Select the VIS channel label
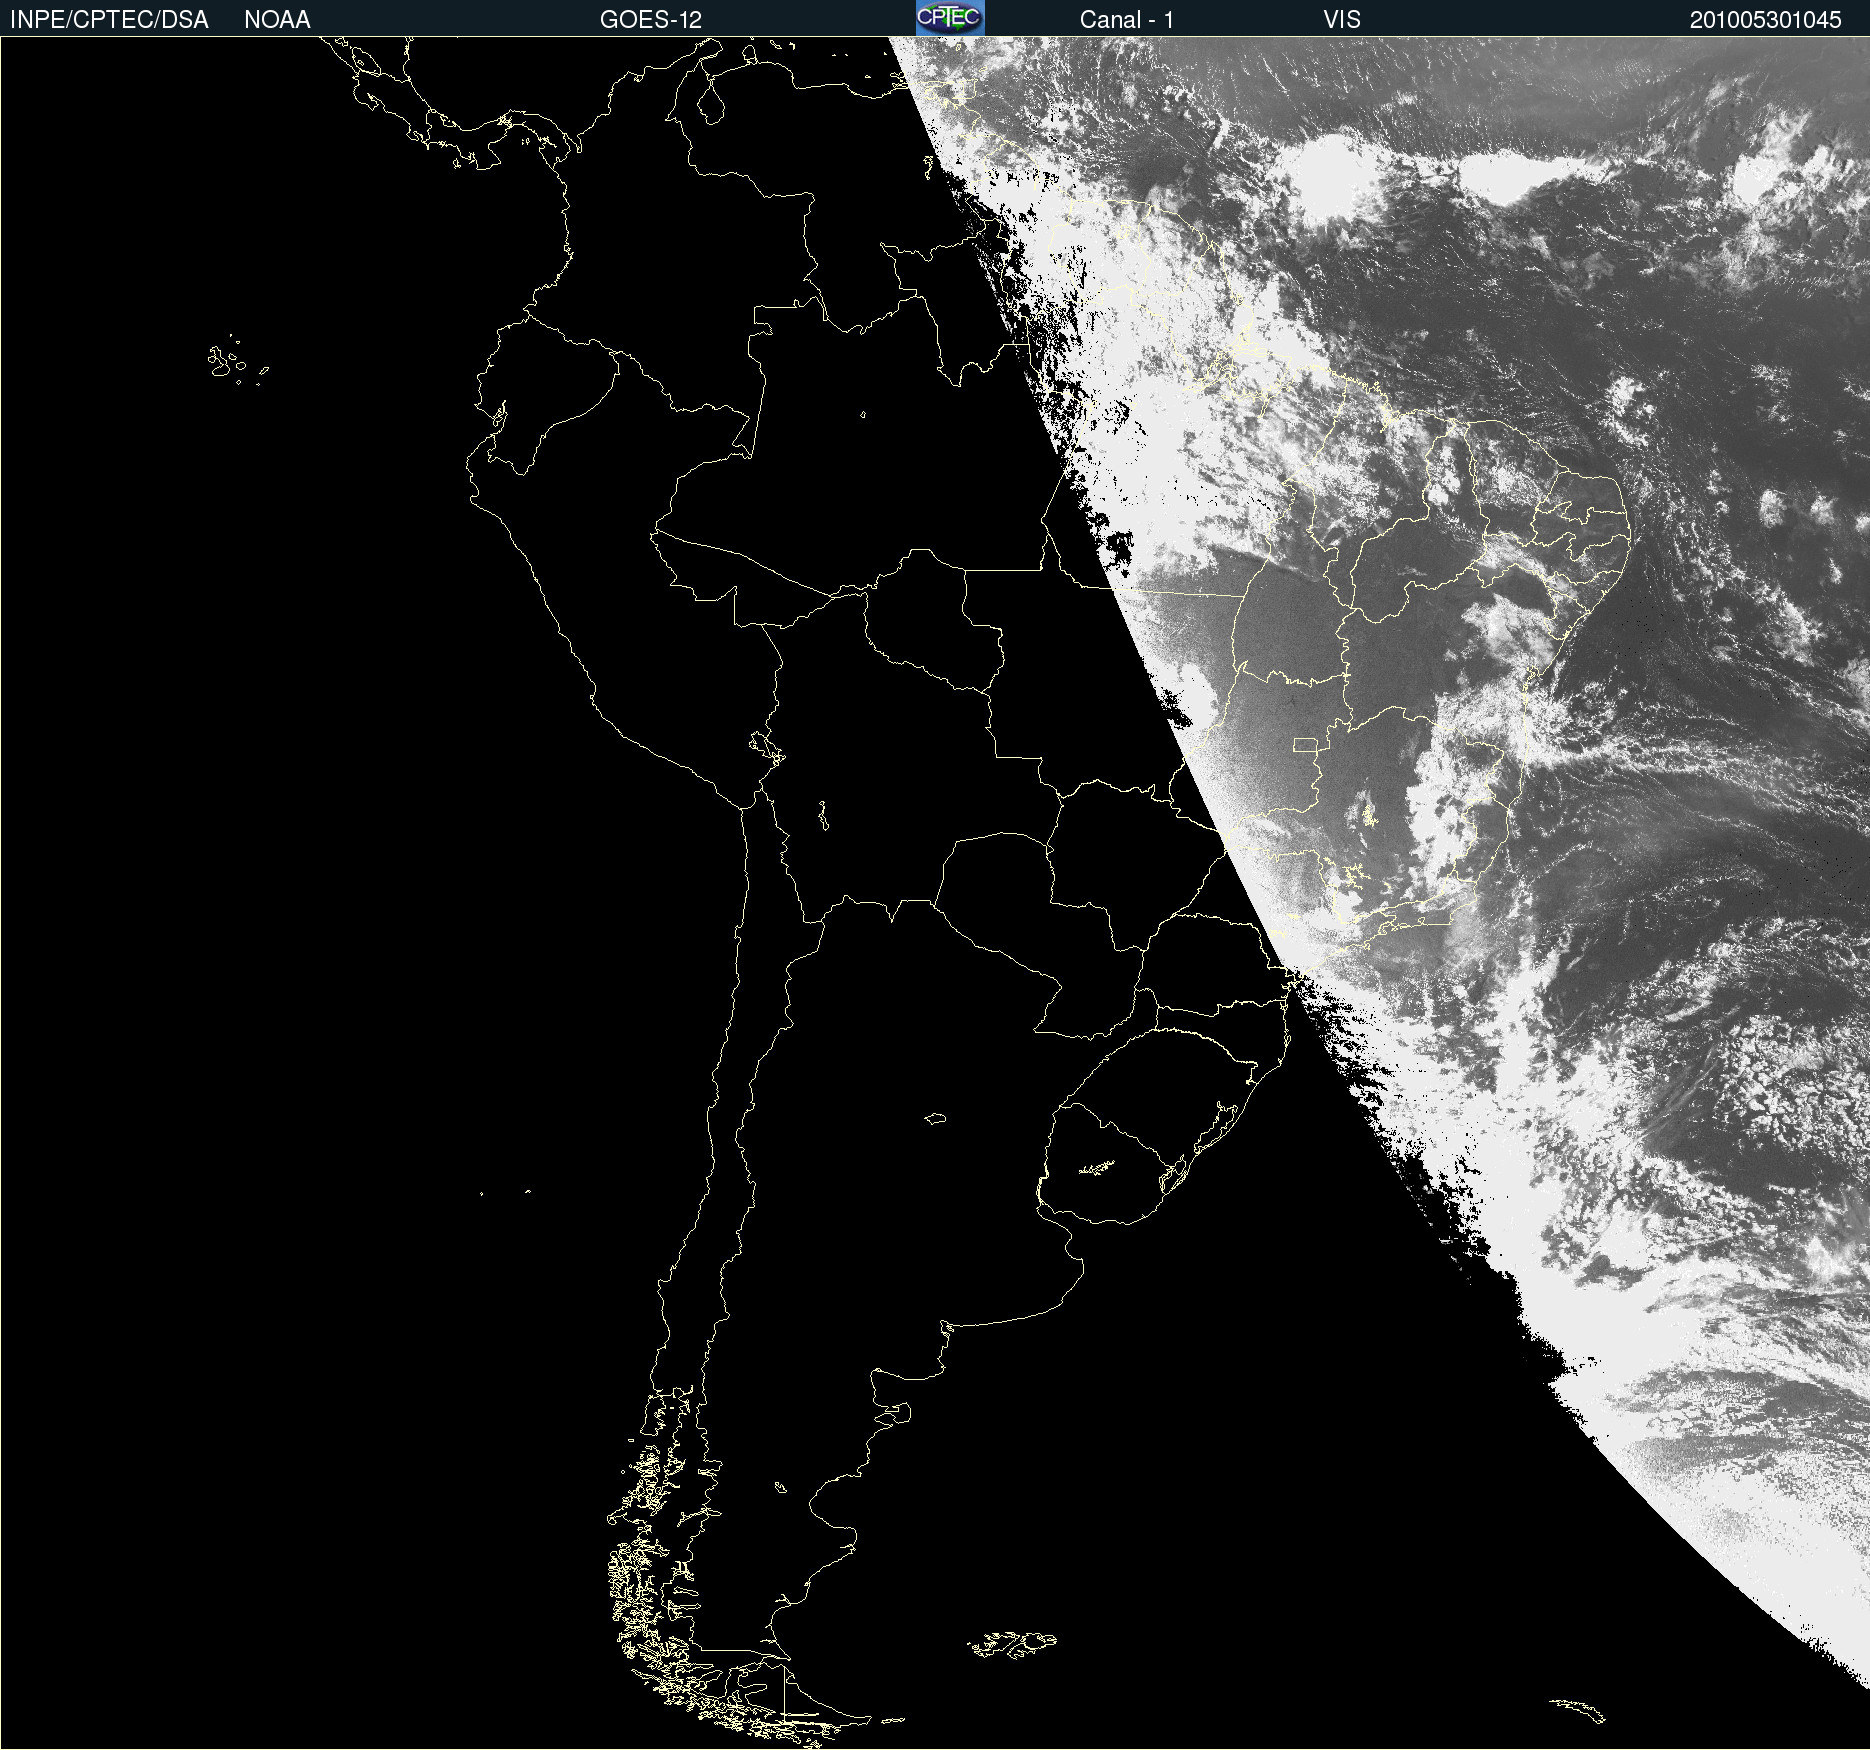The image size is (1870, 1750). [x=1342, y=20]
